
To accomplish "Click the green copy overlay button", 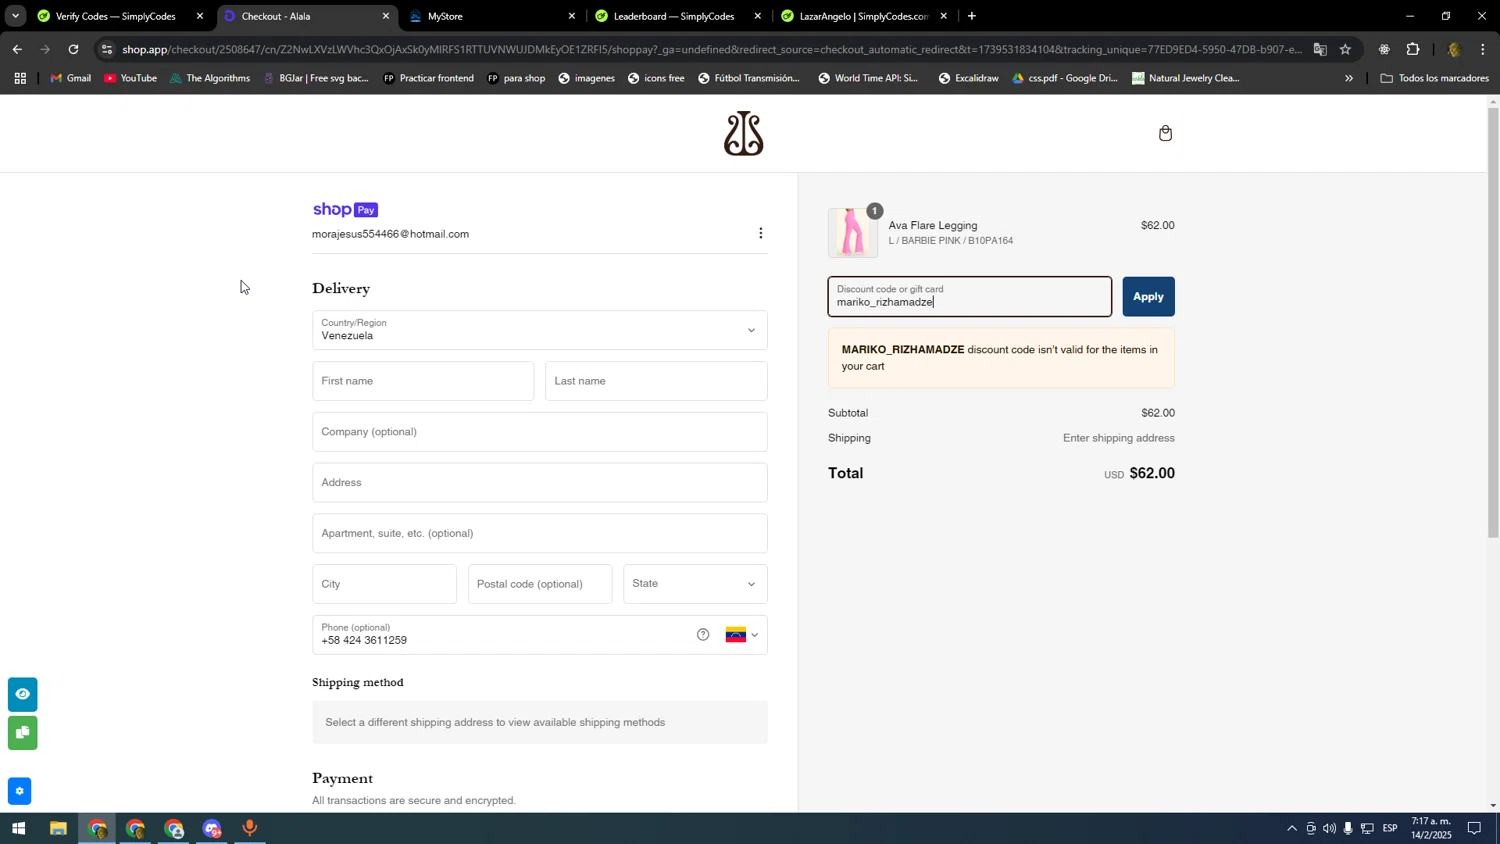I will pos(22,733).
